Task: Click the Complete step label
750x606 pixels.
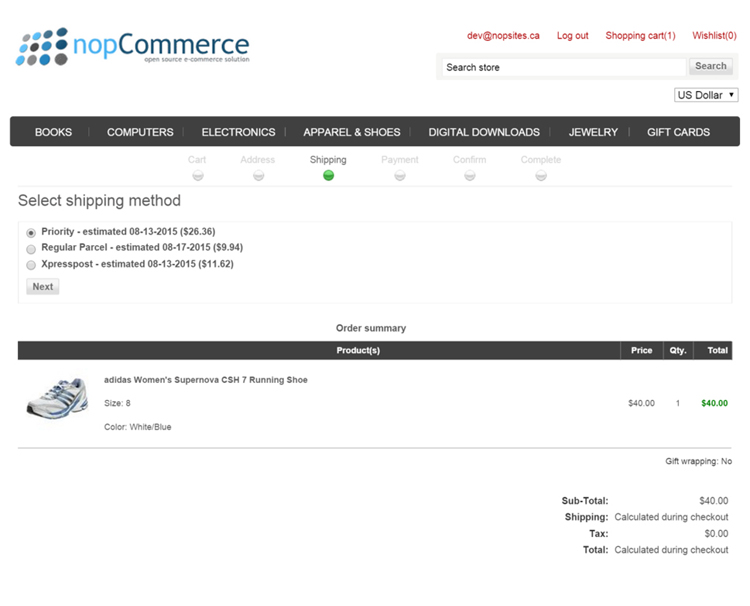Action: pos(541,160)
